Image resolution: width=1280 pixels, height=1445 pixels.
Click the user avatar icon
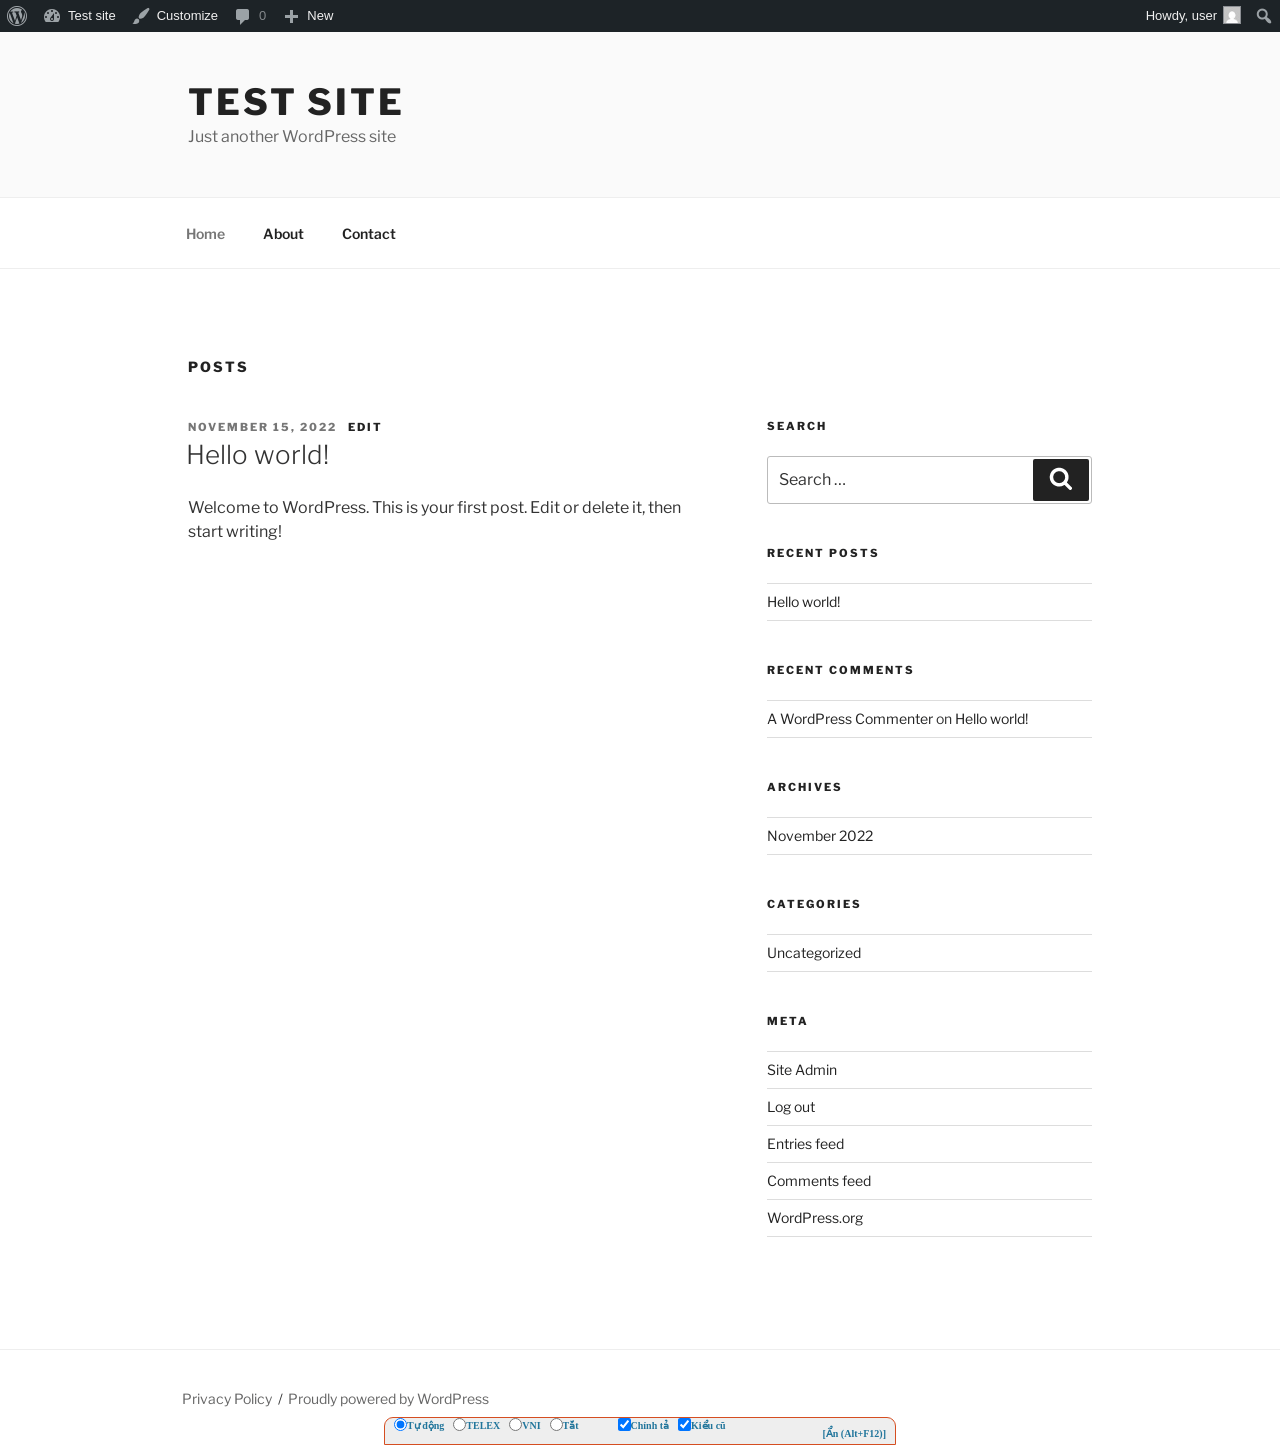1232,16
